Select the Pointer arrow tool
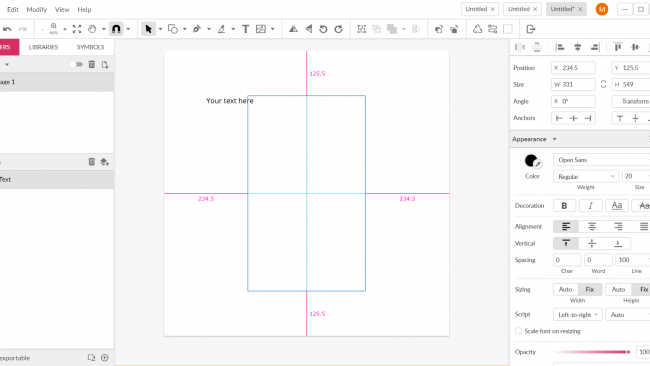The height and width of the screenshot is (366, 650). tap(148, 29)
